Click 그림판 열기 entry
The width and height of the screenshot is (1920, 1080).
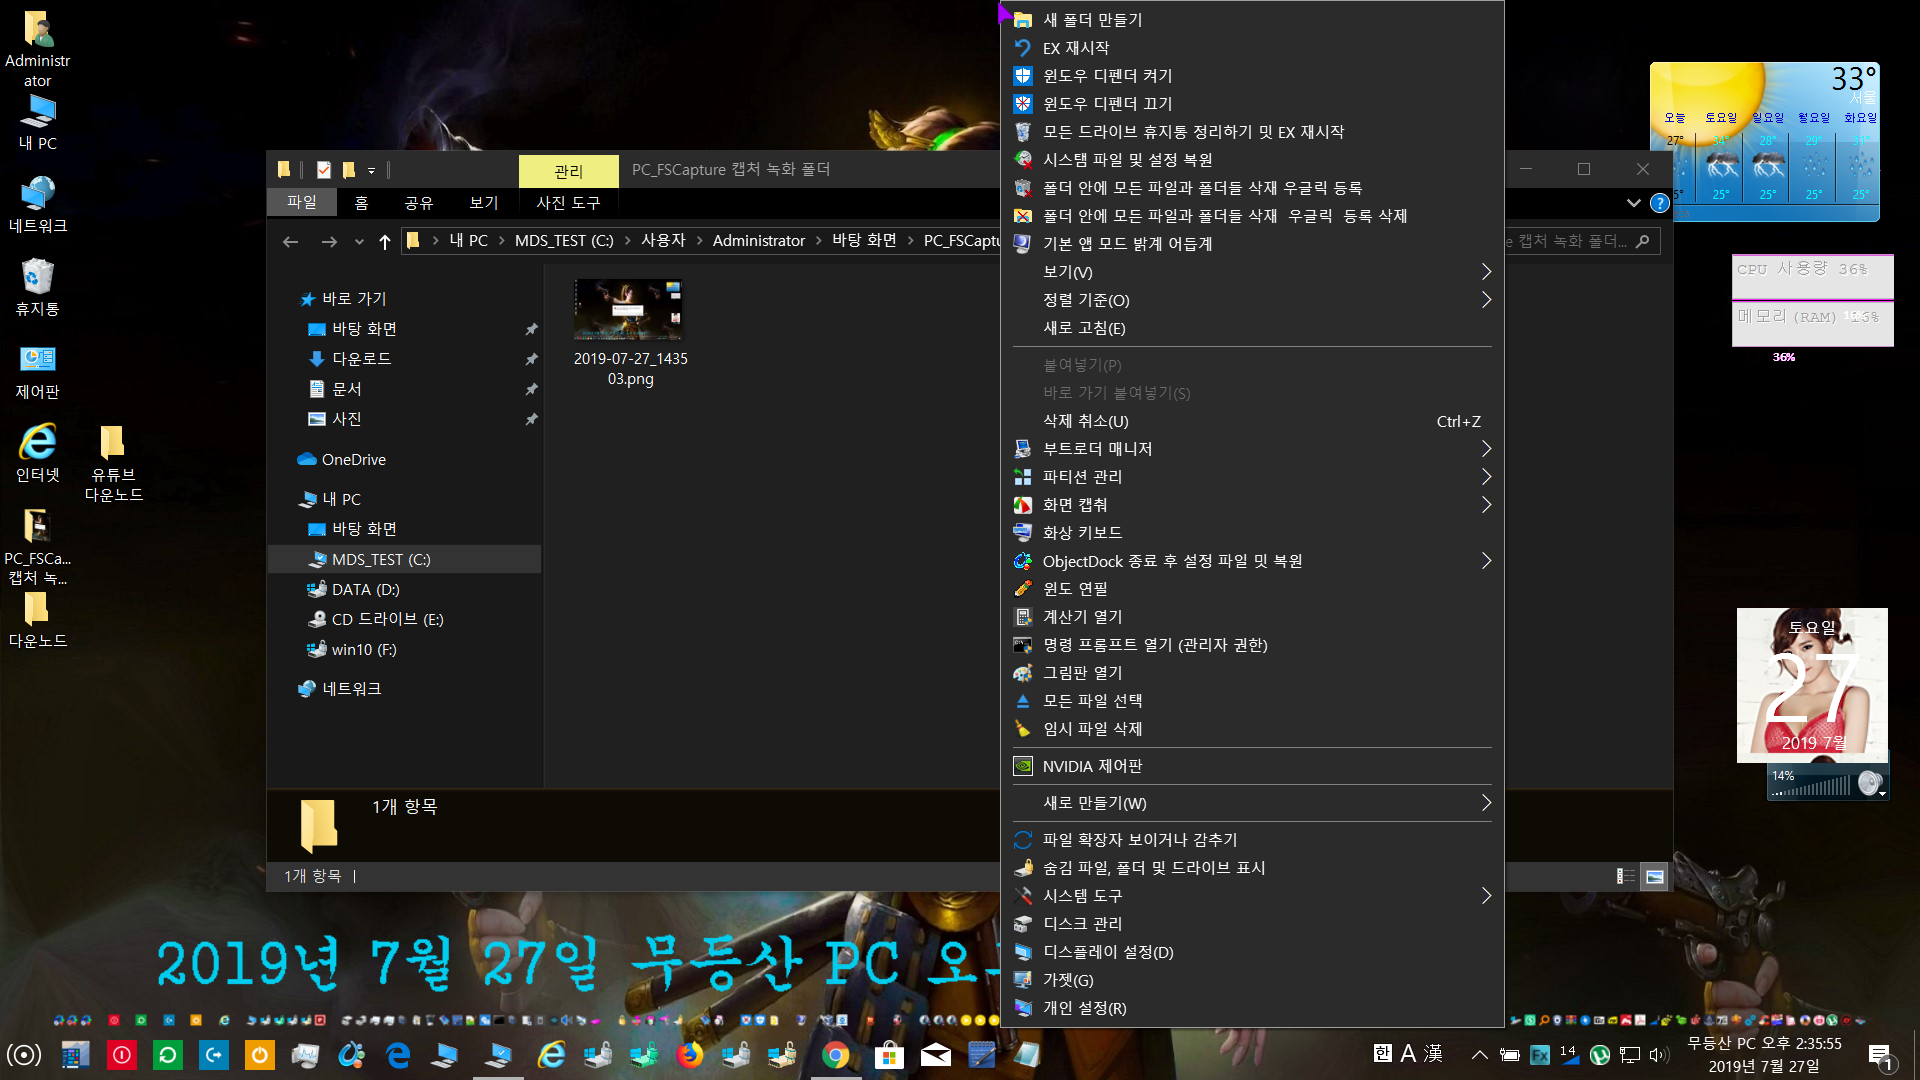(1252, 673)
